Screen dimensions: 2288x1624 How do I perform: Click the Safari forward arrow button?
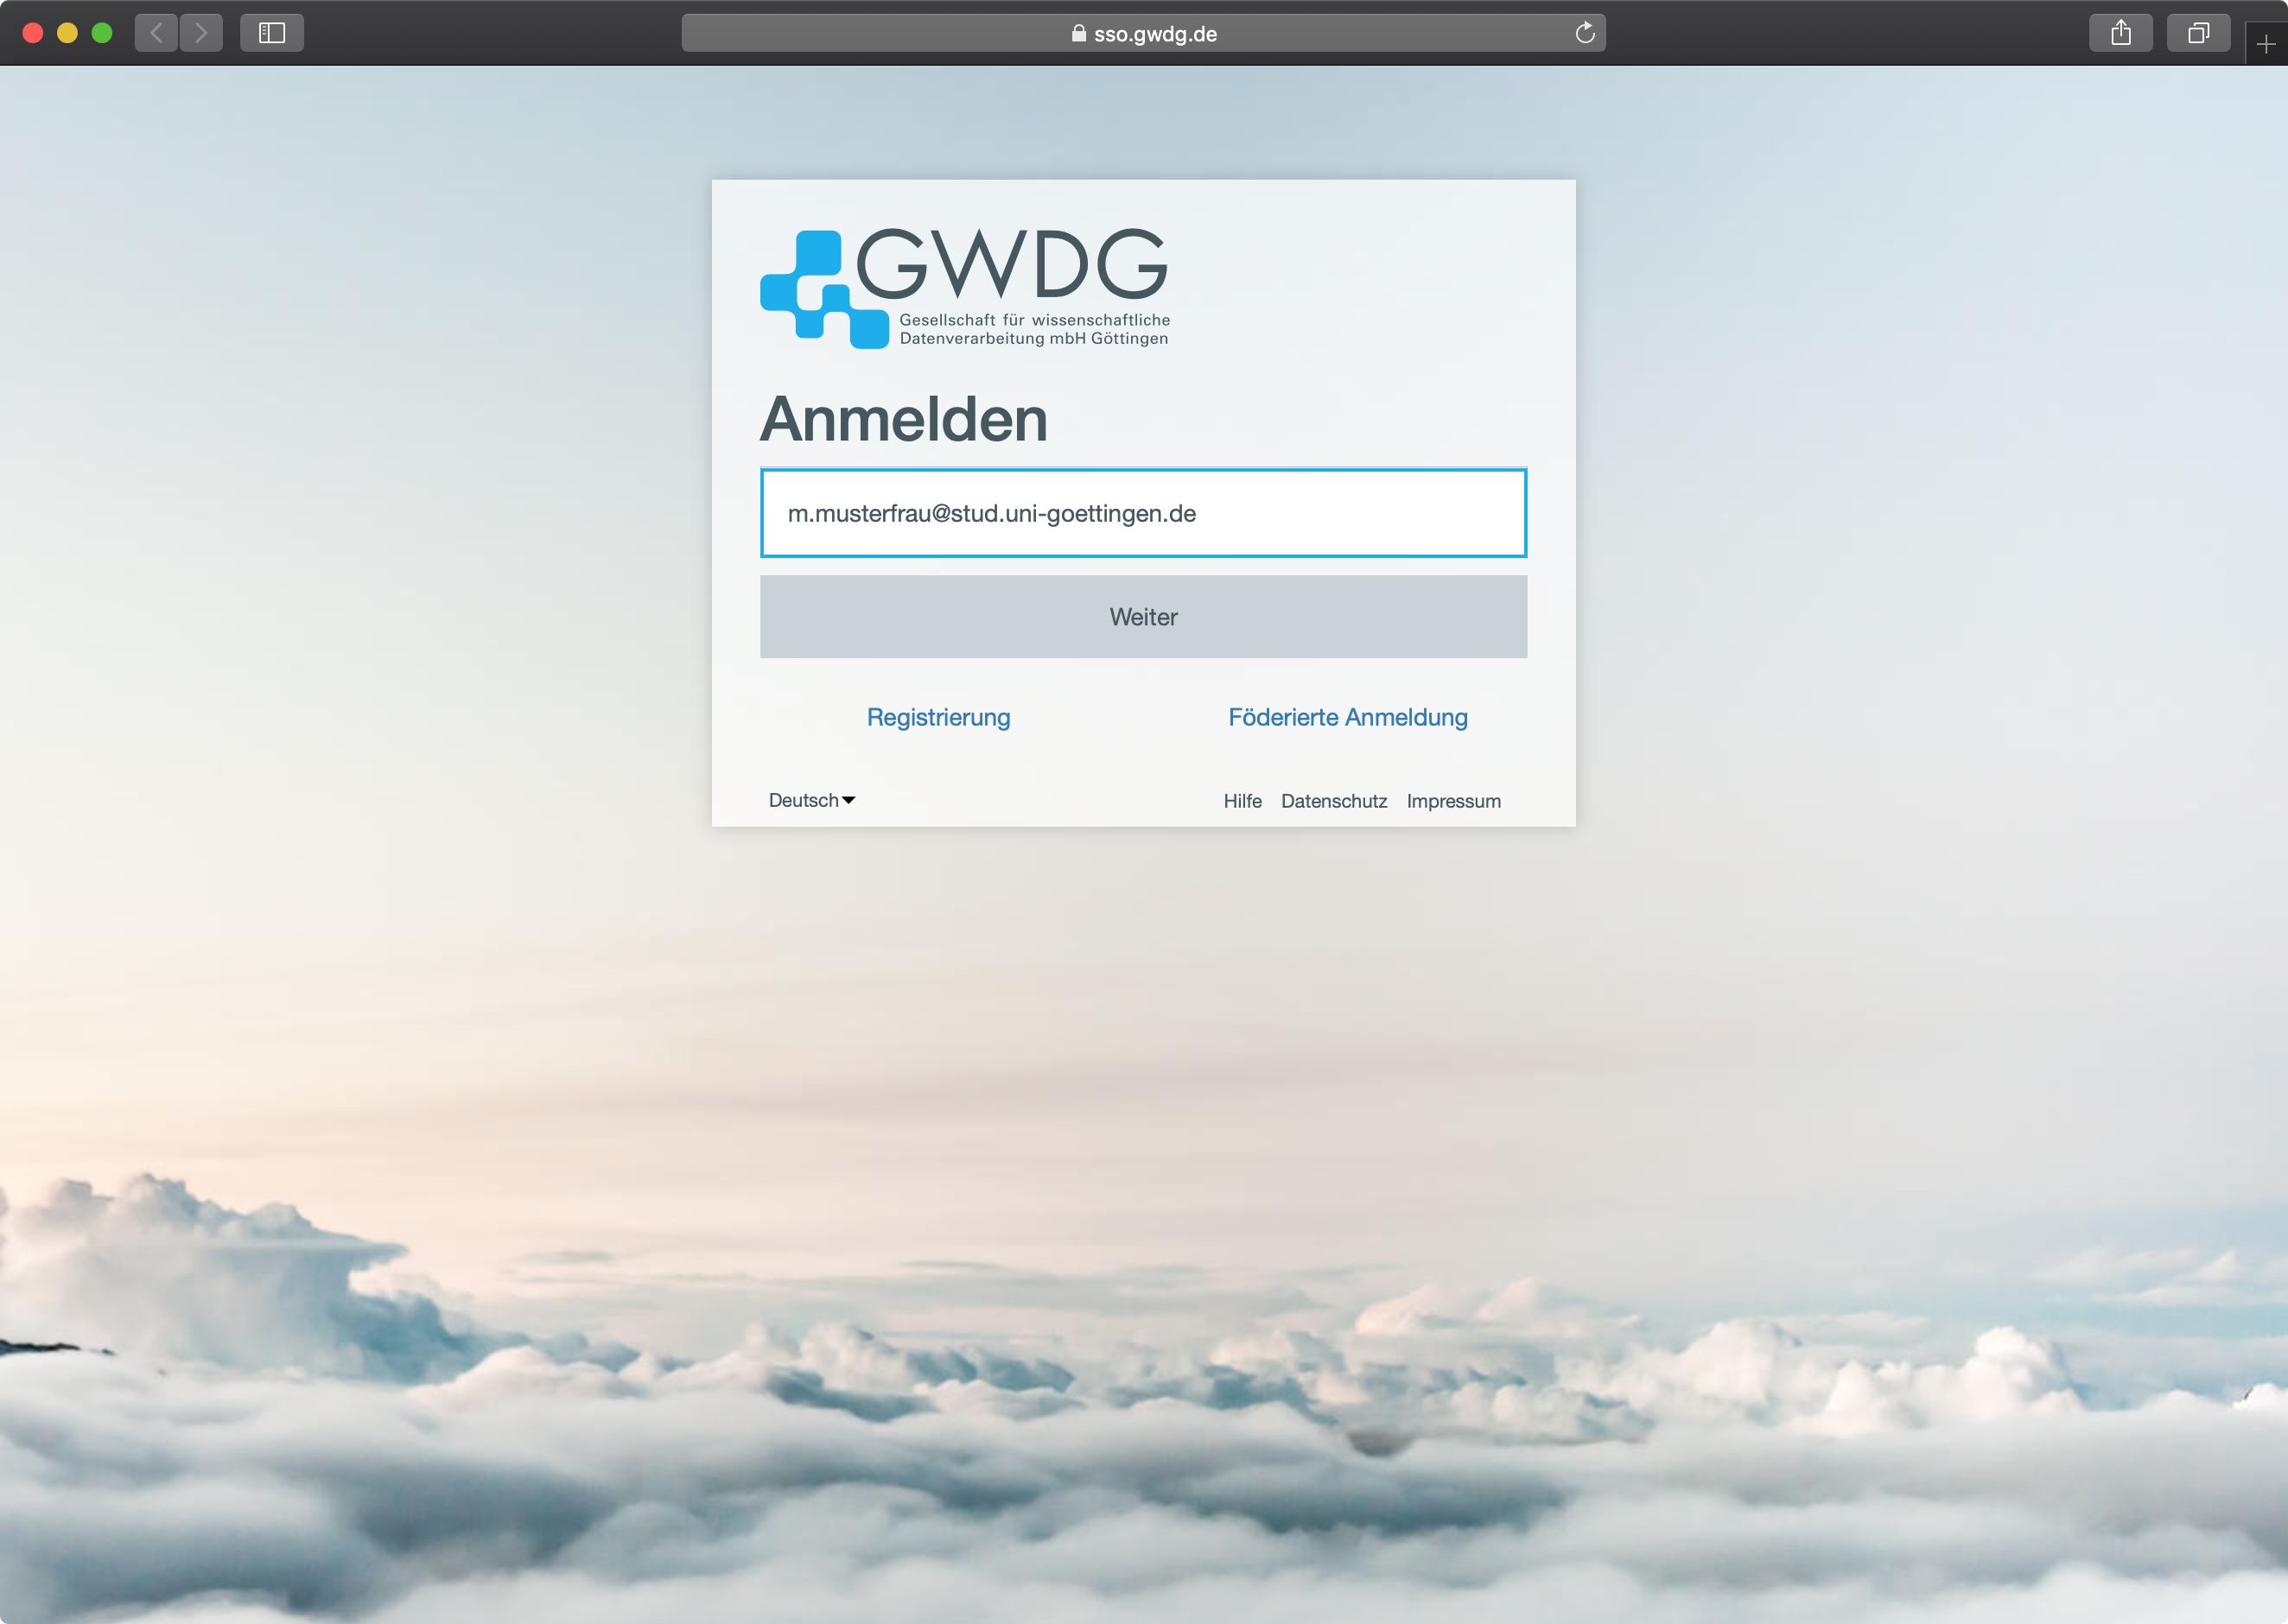click(x=201, y=33)
